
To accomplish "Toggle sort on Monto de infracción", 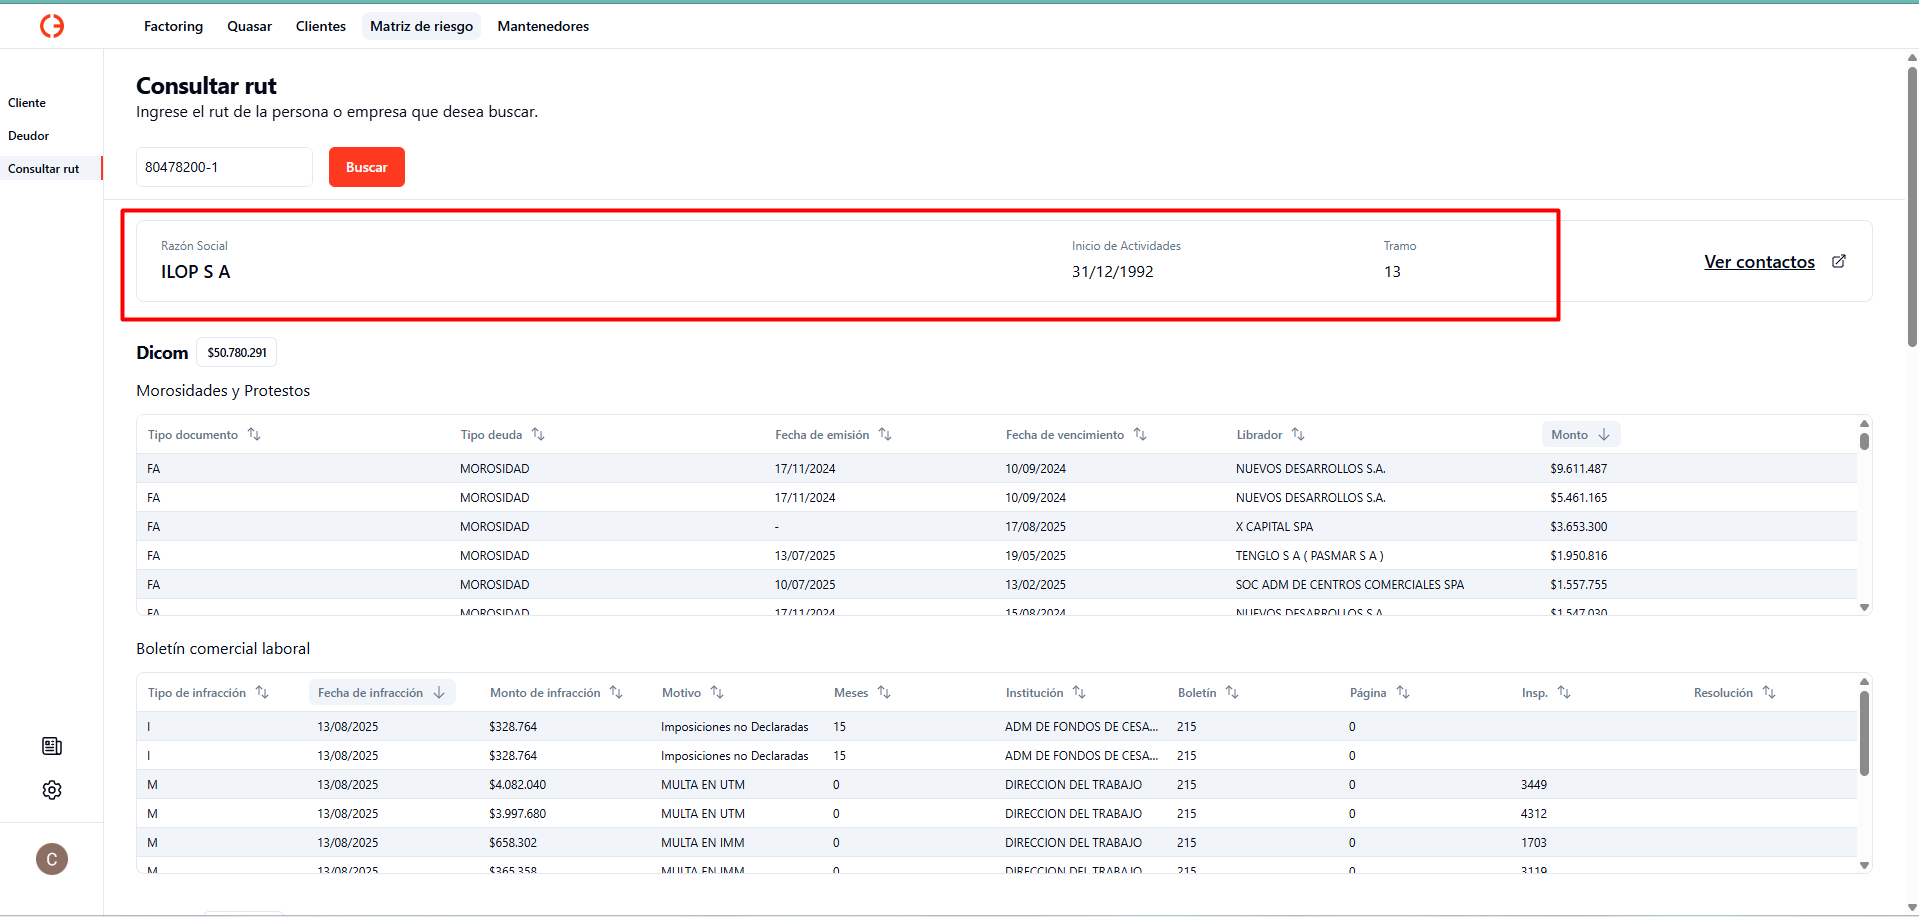I will [615, 692].
